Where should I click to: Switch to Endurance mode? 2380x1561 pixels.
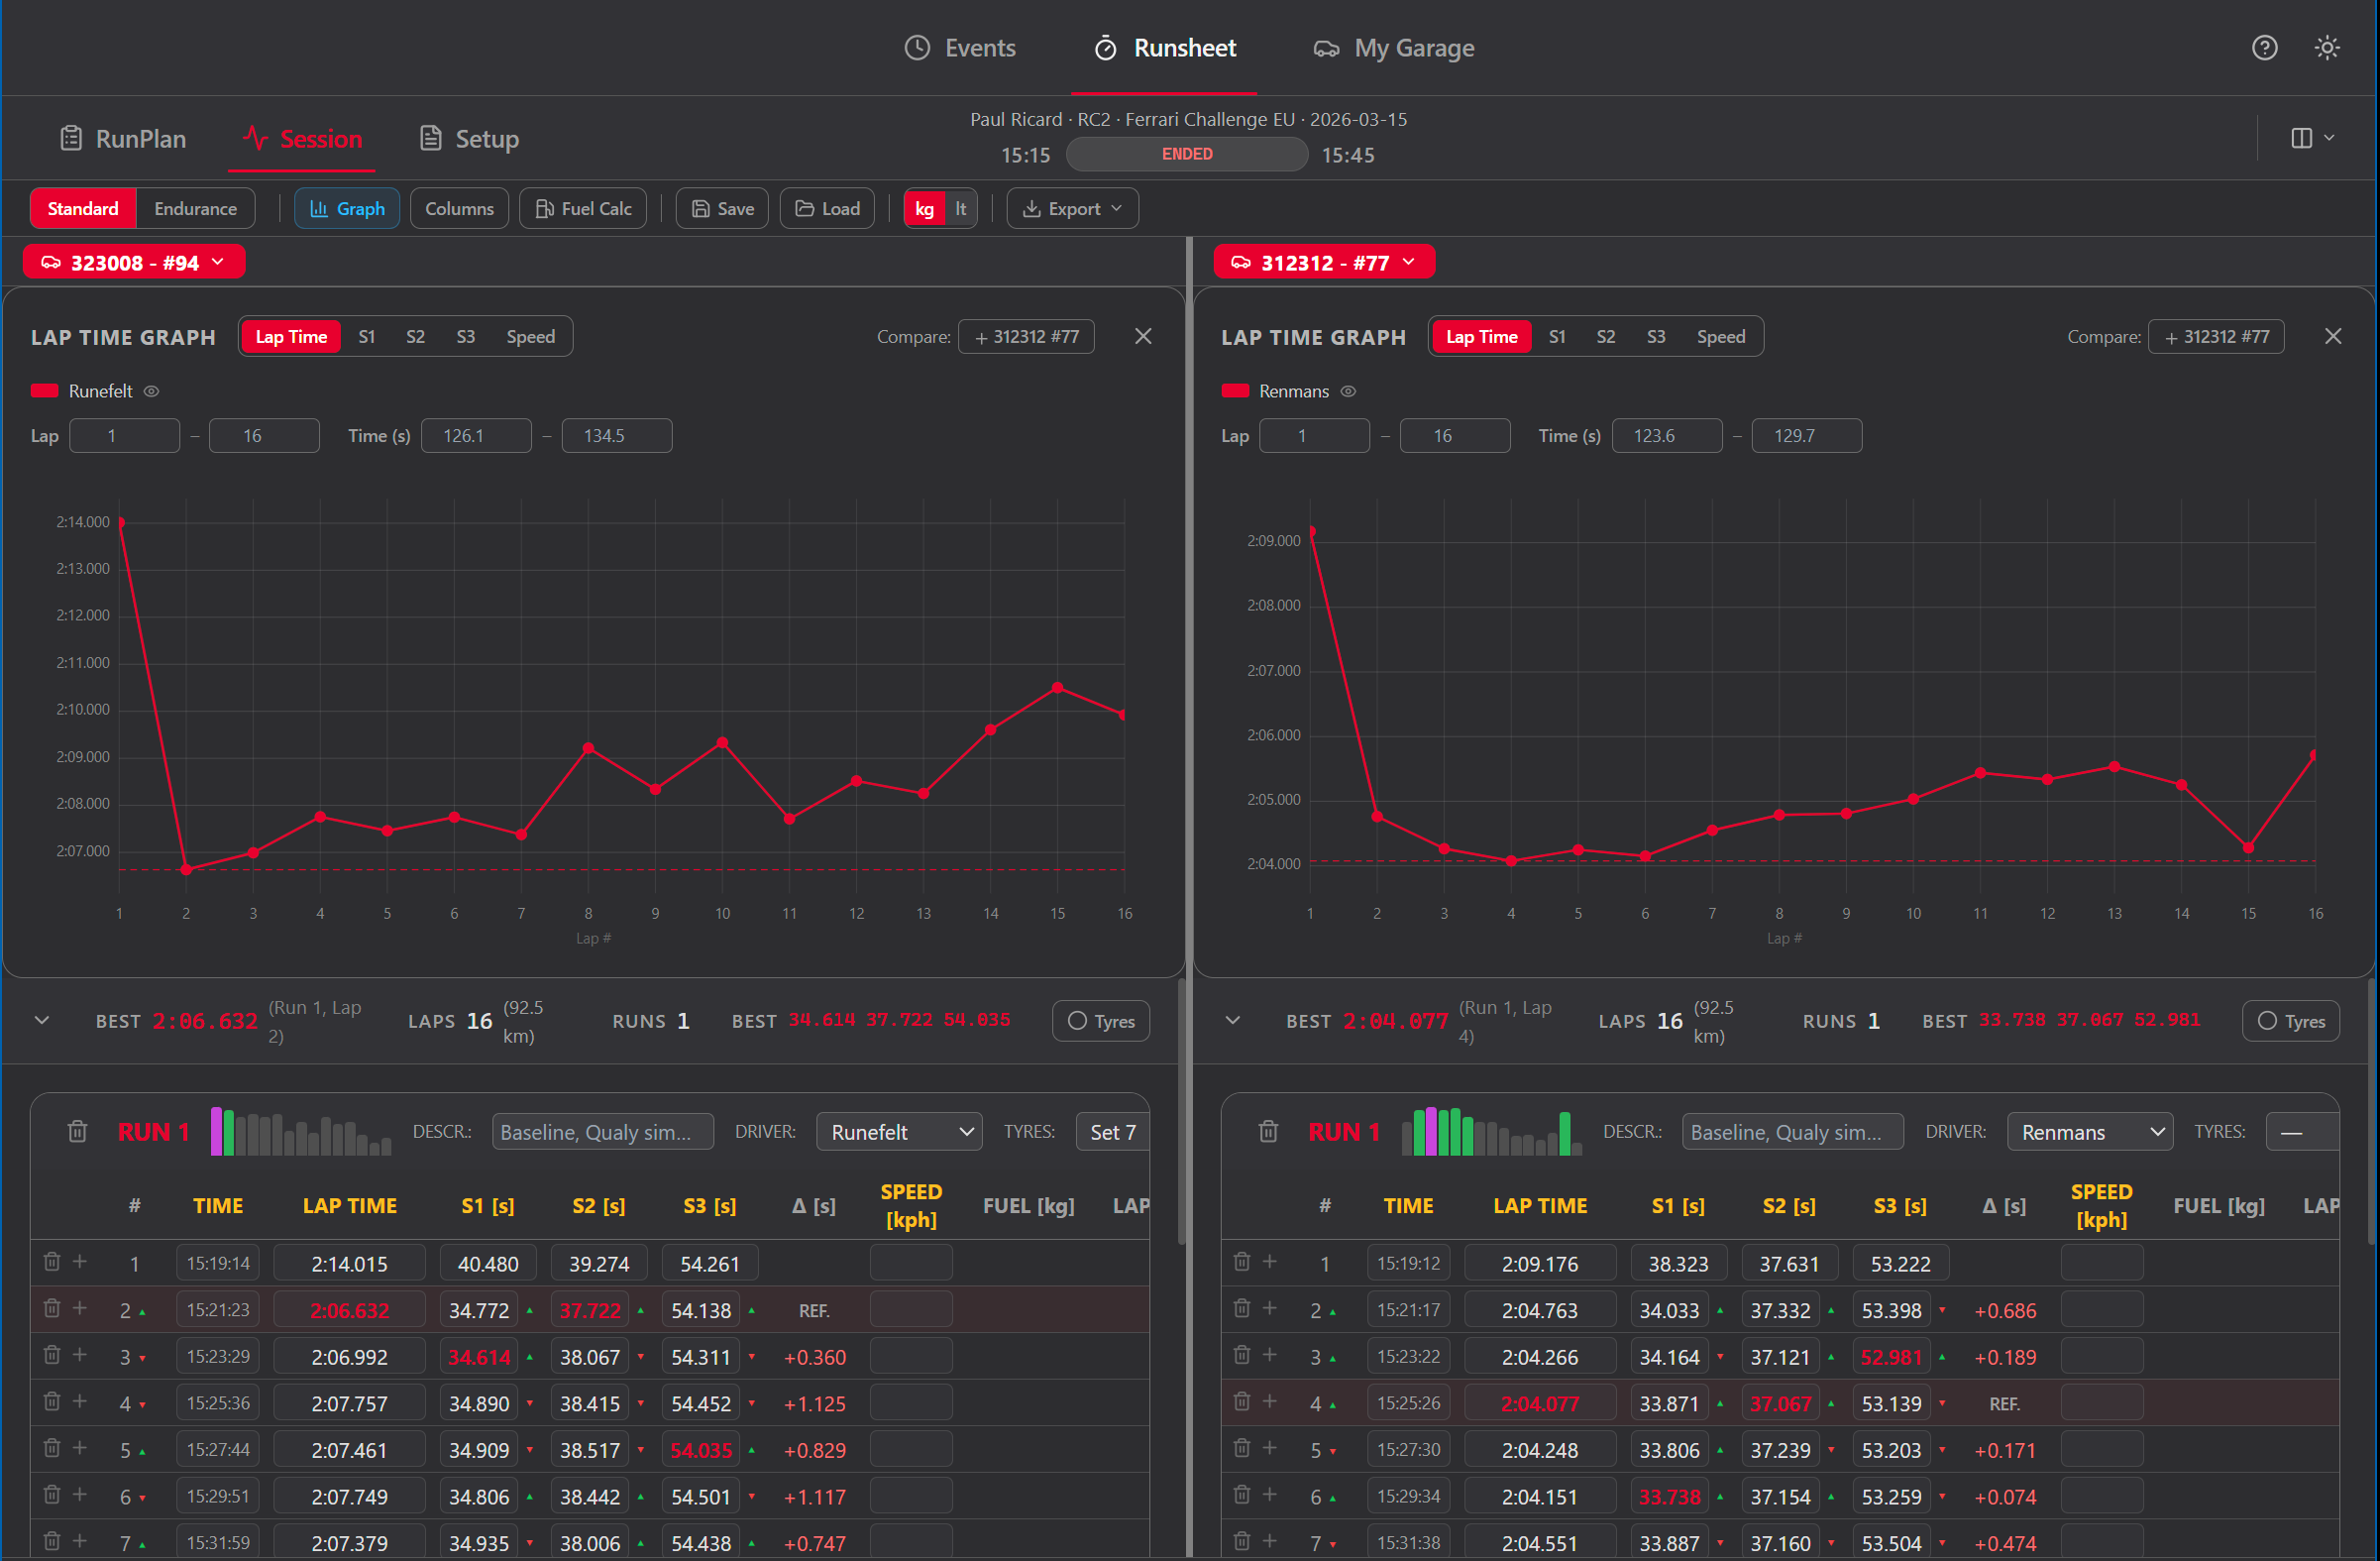195,208
